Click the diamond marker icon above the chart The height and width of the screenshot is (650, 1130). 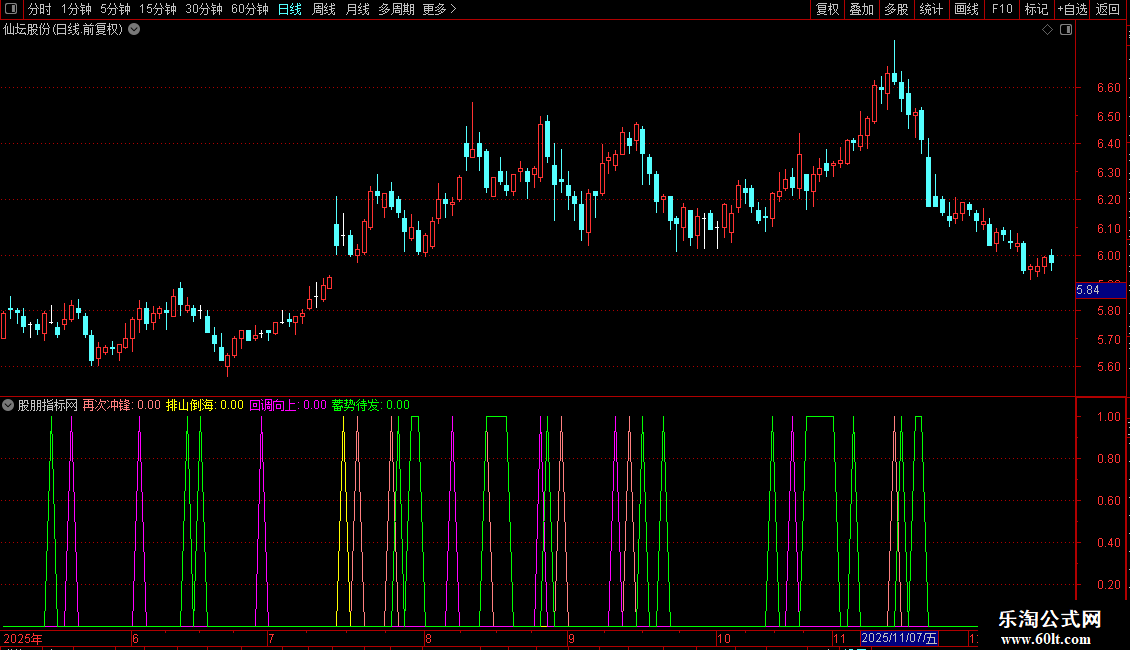tap(1047, 30)
